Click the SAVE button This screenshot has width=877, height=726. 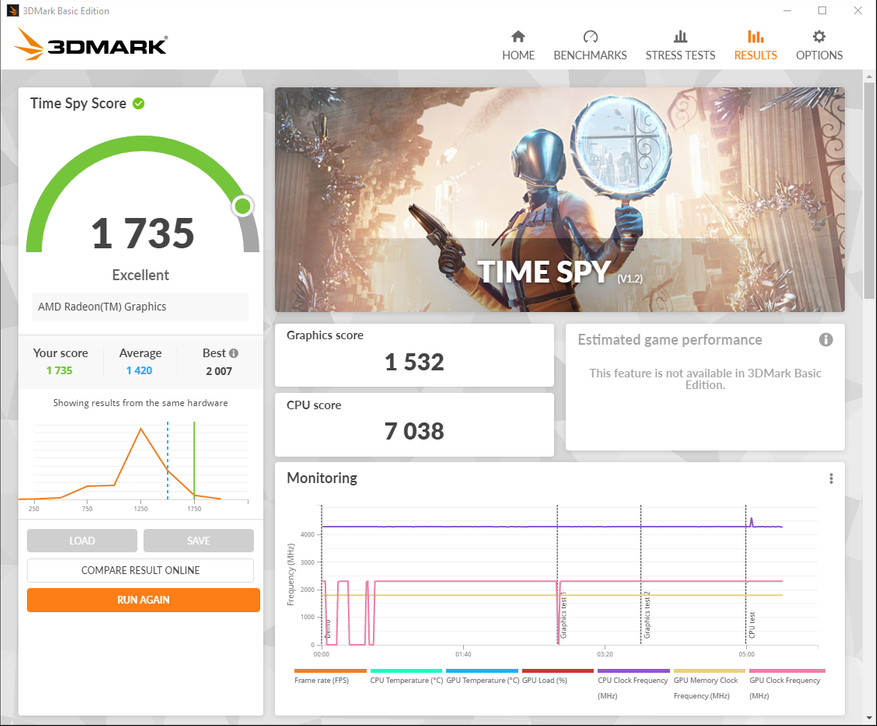(x=199, y=540)
